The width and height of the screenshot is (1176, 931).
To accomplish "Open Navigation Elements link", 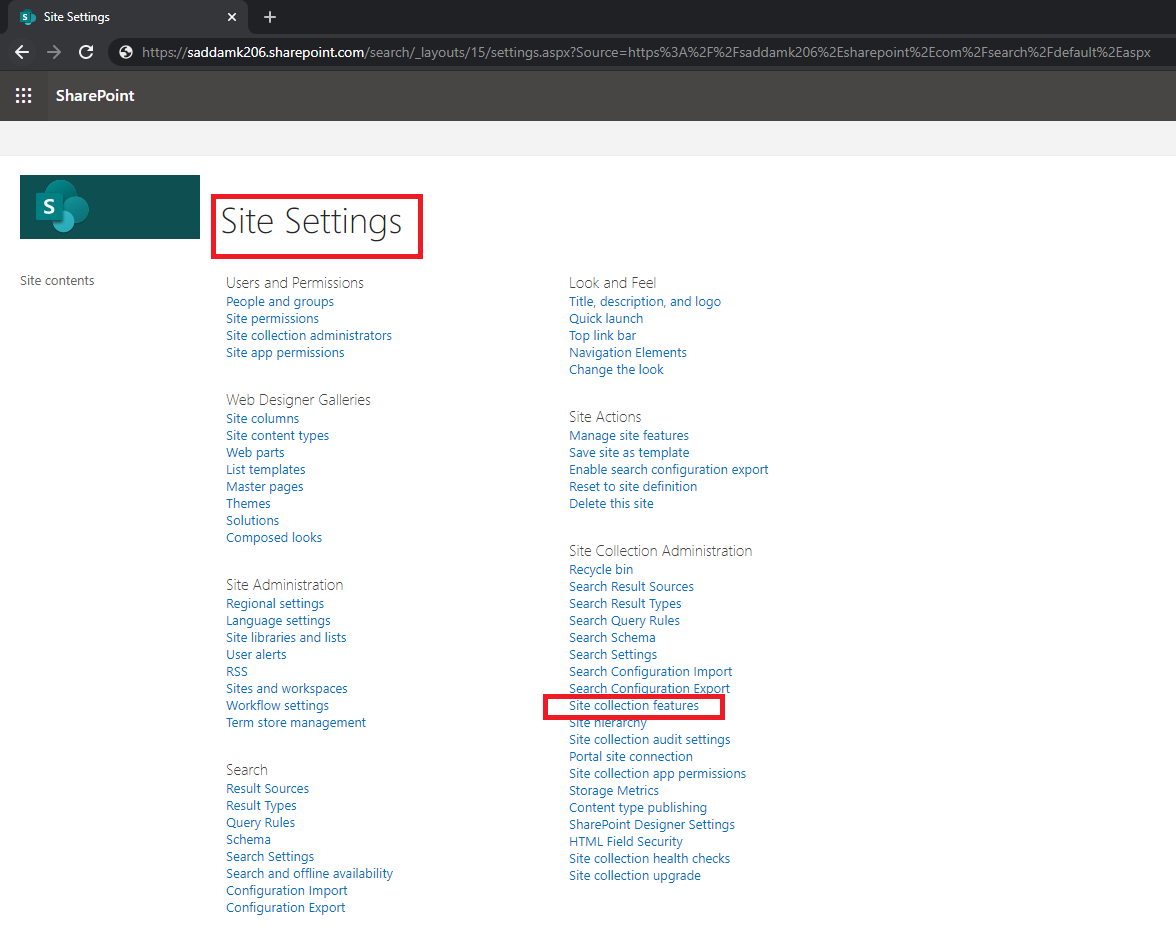I will click(628, 353).
